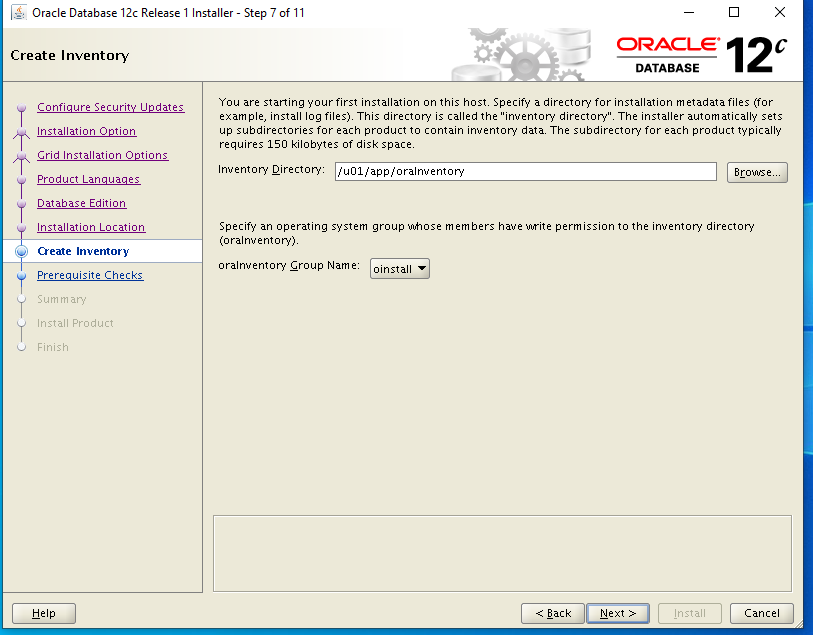Go to Prerequisite Checks step
The height and width of the screenshot is (635, 813).
click(90, 275)
